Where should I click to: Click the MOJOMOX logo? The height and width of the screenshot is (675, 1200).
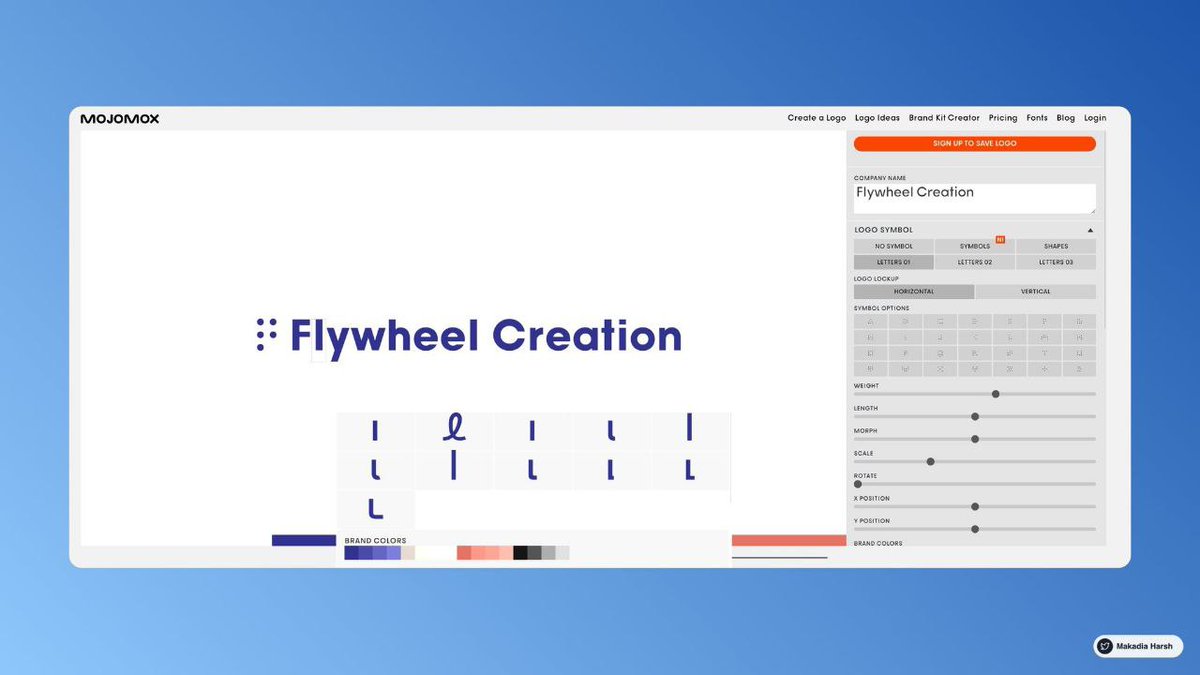click(x=120, y=118)
